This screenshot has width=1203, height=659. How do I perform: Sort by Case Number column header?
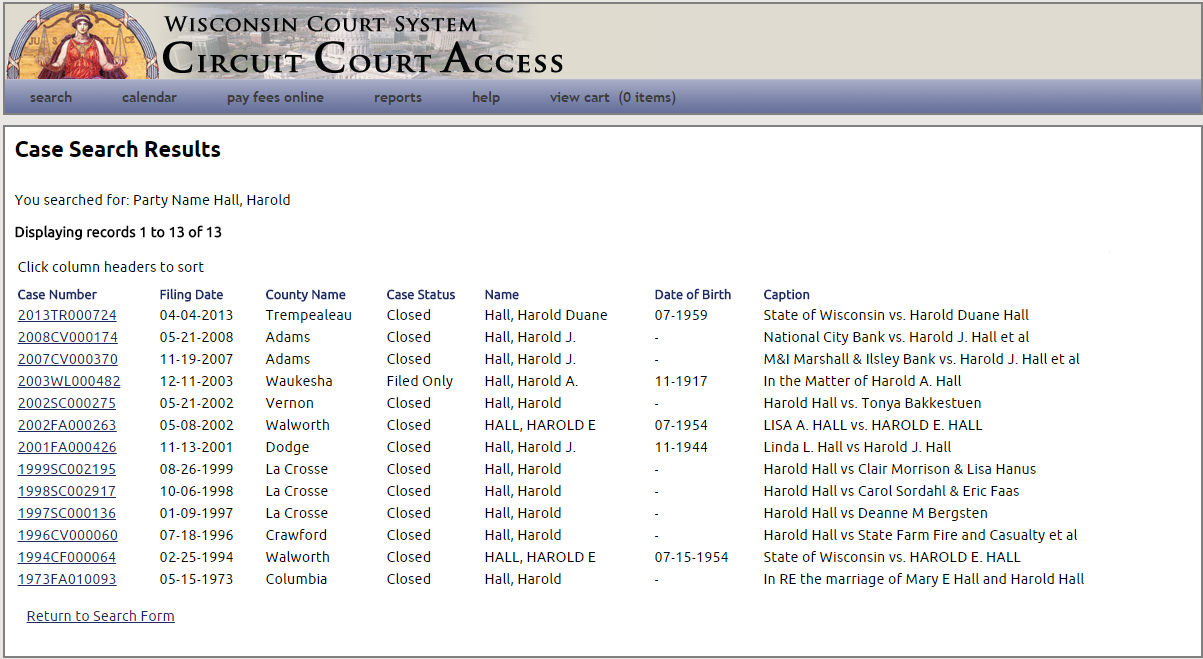tap(57, 295)
